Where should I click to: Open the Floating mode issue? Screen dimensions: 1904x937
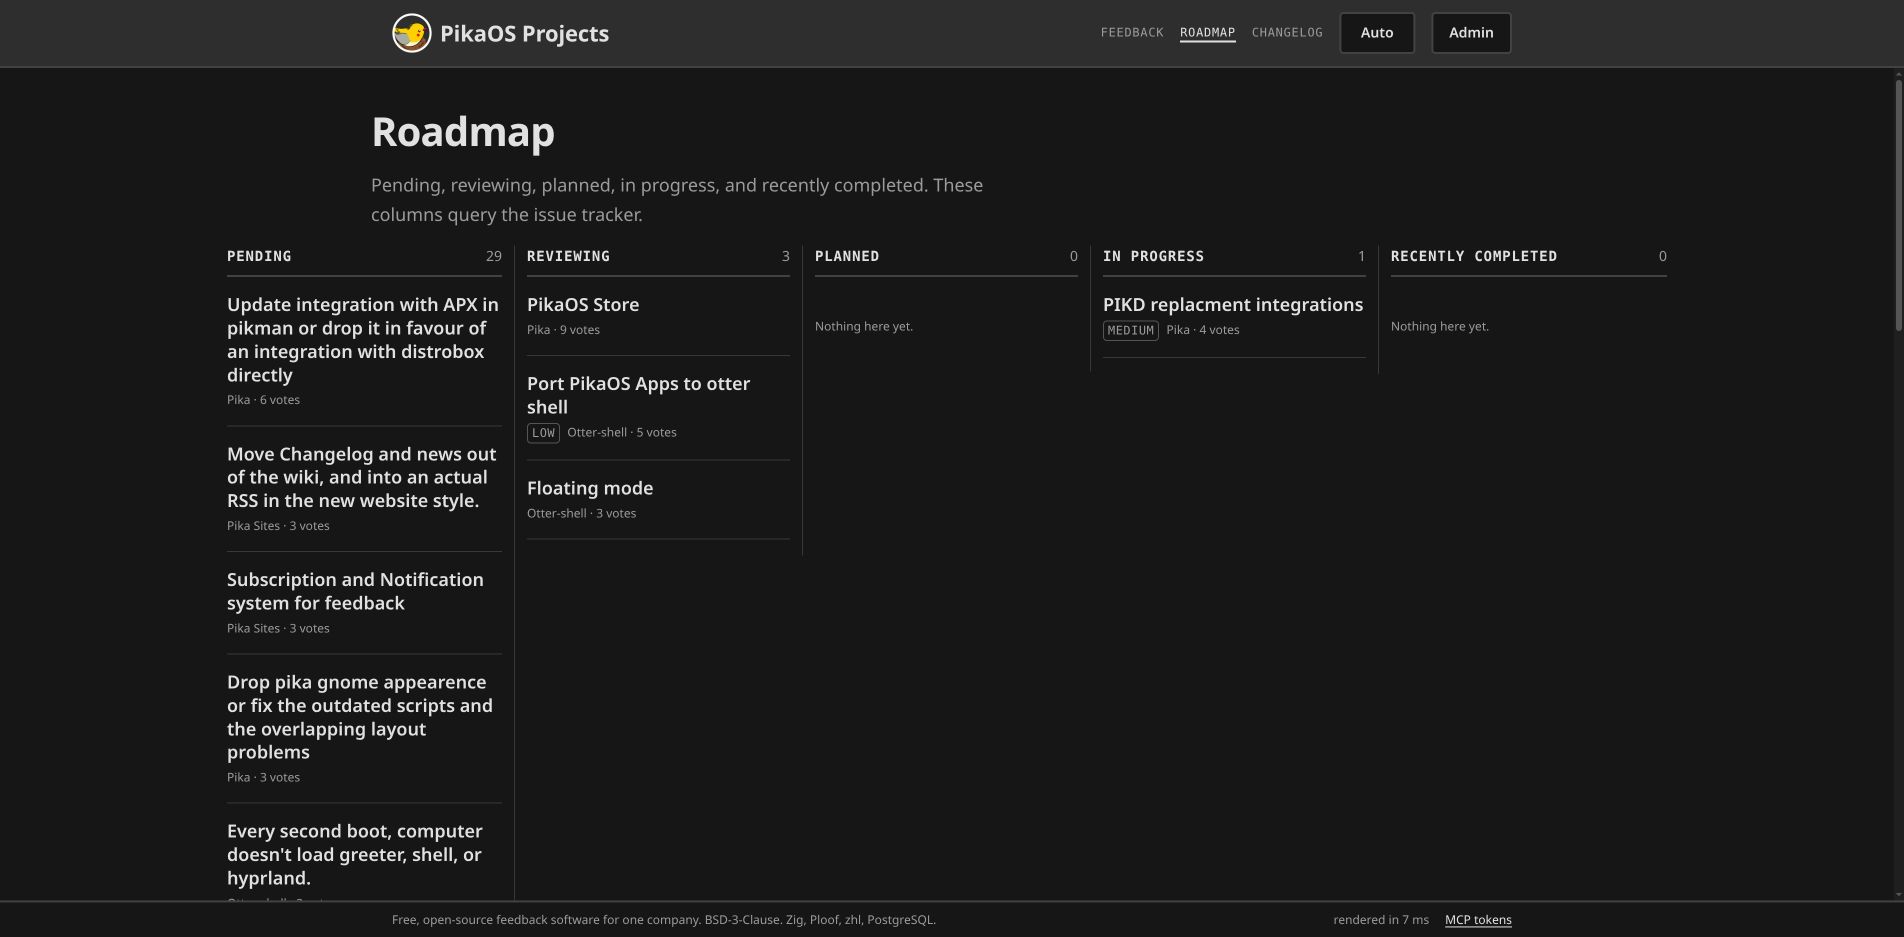590,488
